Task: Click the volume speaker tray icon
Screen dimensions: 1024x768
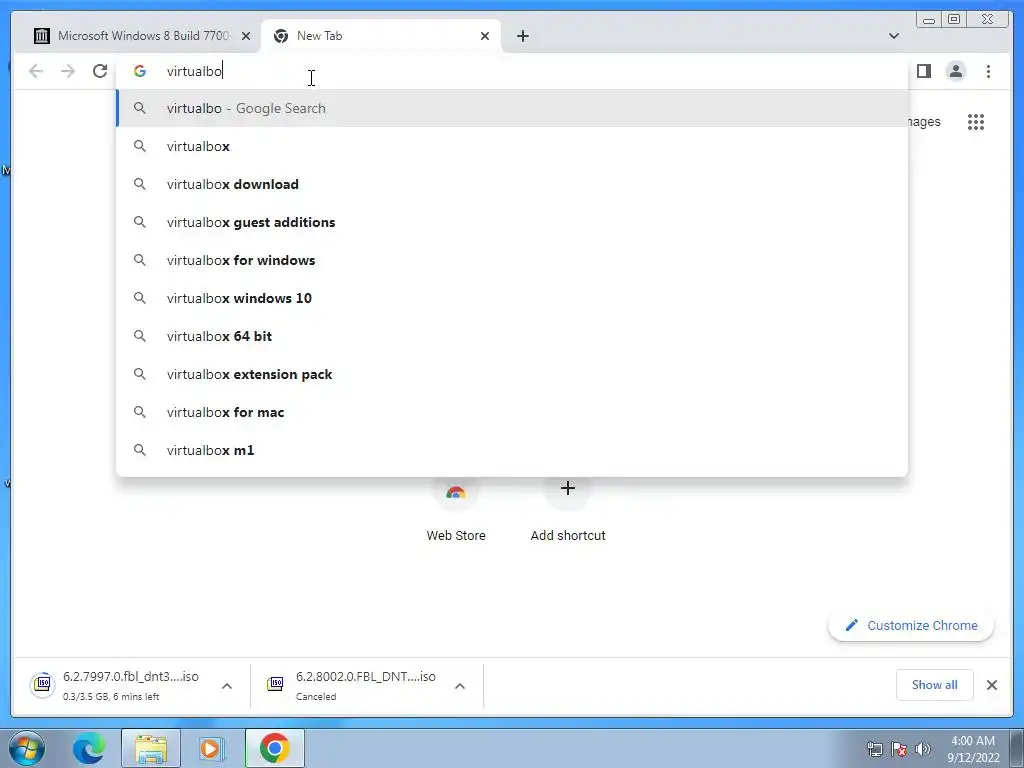Action: click(x=922, y=749)
